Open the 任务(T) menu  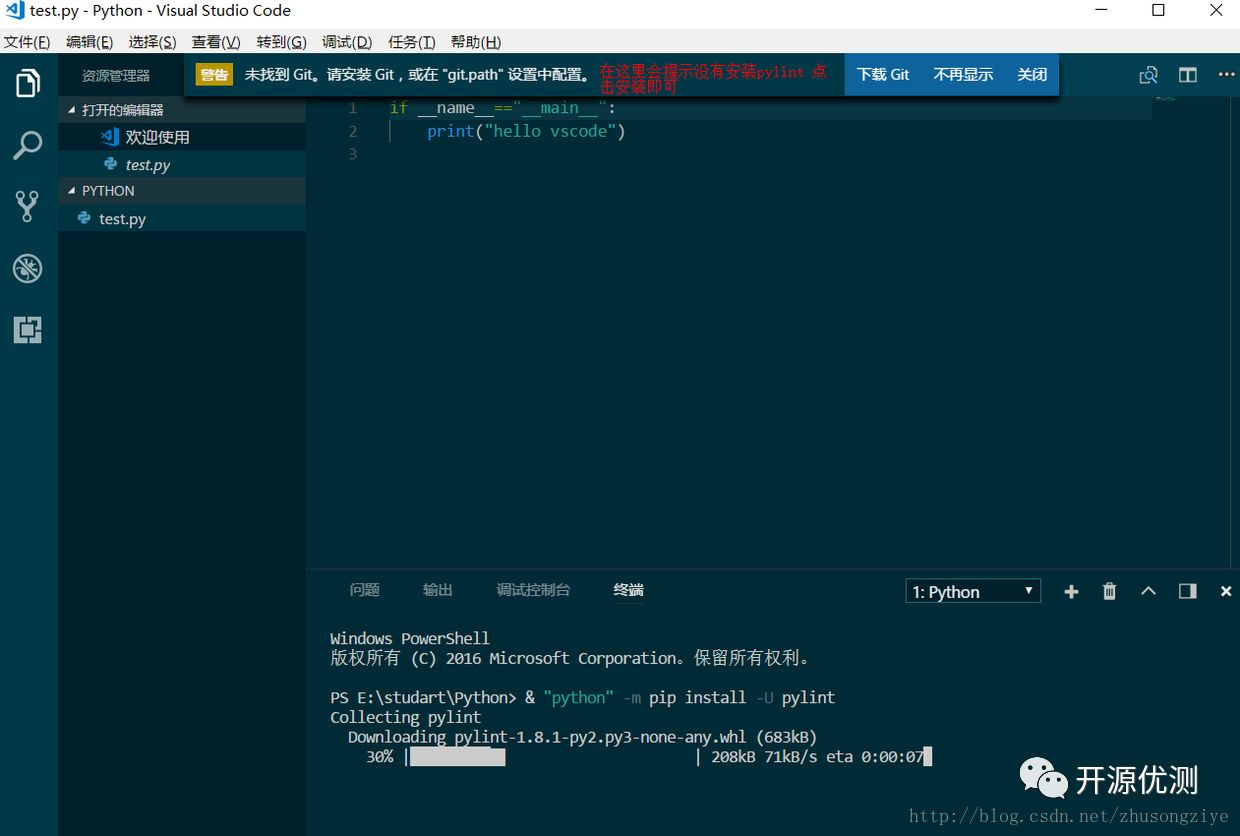[x=412, y=42]
